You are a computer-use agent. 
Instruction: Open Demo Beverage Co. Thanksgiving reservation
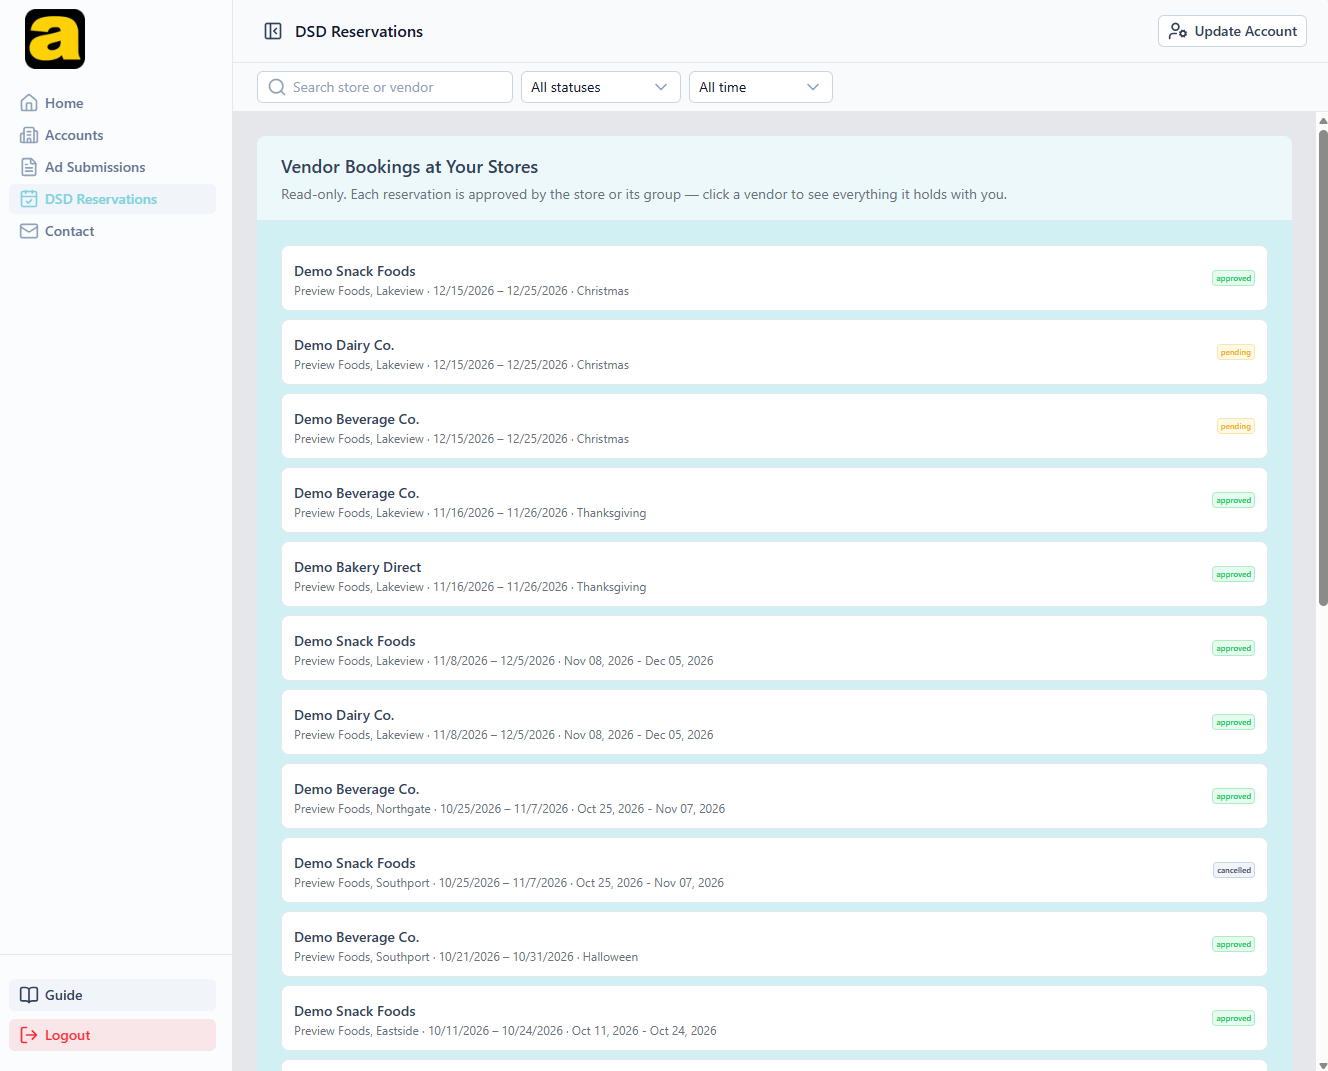774,500
